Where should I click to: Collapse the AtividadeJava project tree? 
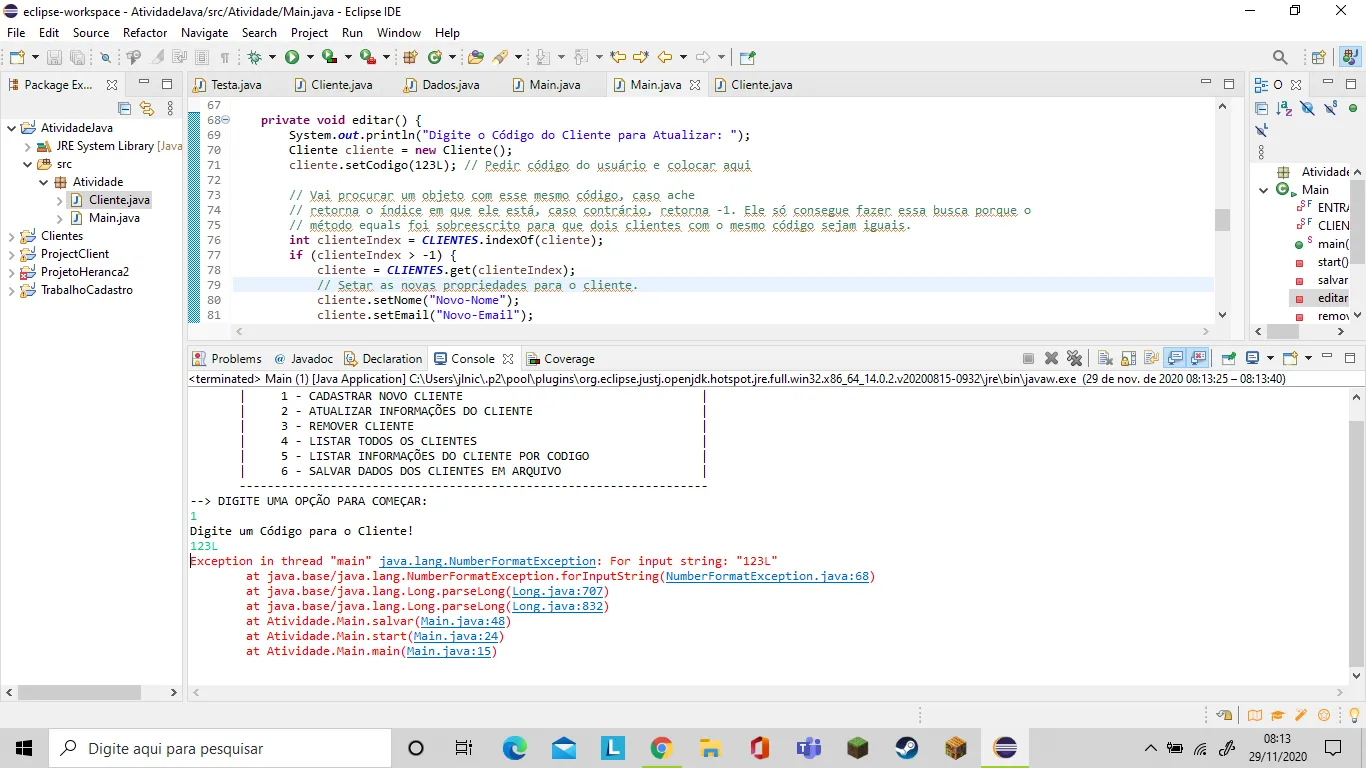(12, 128)
